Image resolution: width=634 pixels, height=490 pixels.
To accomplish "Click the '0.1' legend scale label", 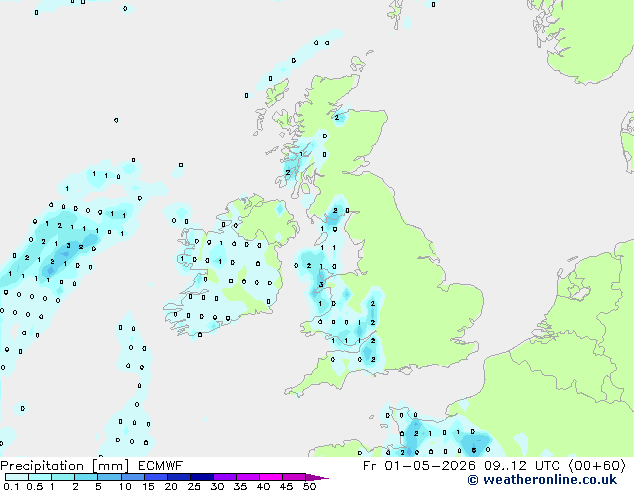I will pyautogui.click(x=11, y=486).
